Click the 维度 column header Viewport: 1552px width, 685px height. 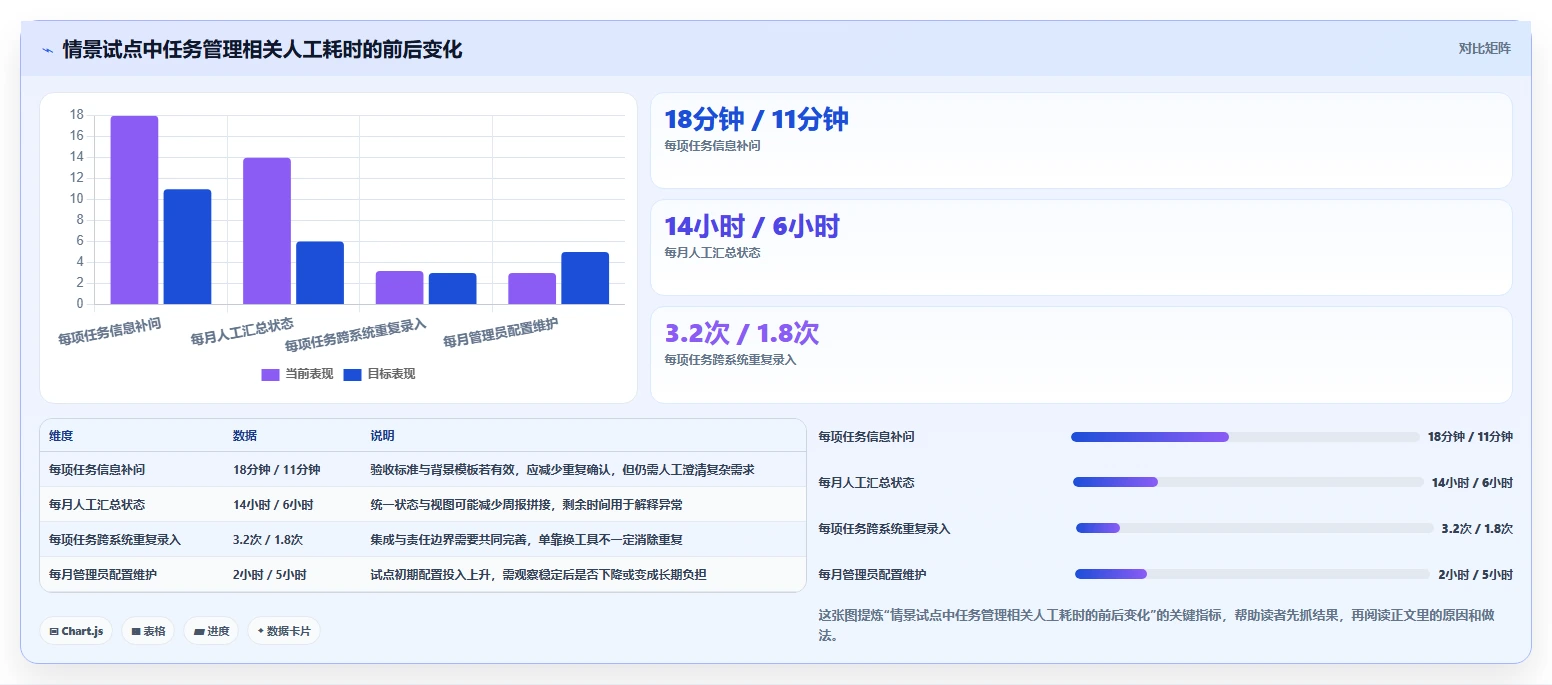(61, 436)
